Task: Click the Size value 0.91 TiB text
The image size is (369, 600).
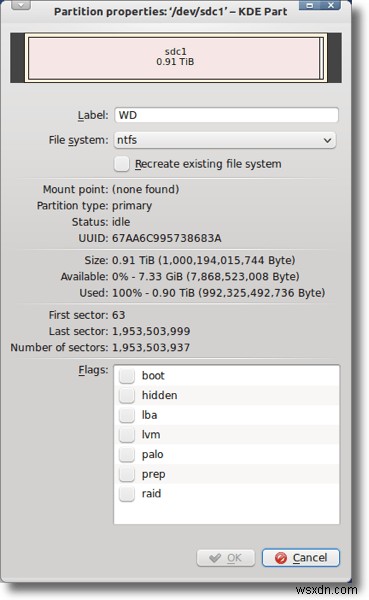Action: click(x=204, y=260)
